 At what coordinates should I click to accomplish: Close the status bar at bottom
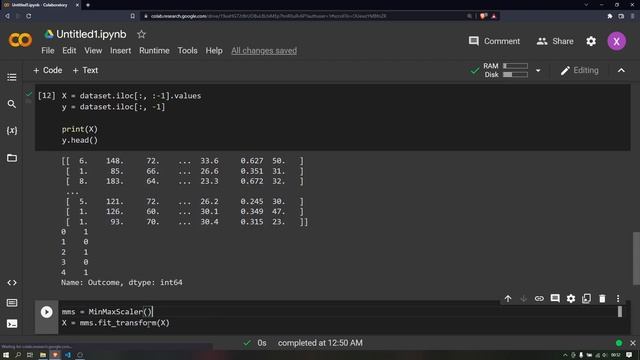pos(633,343)
